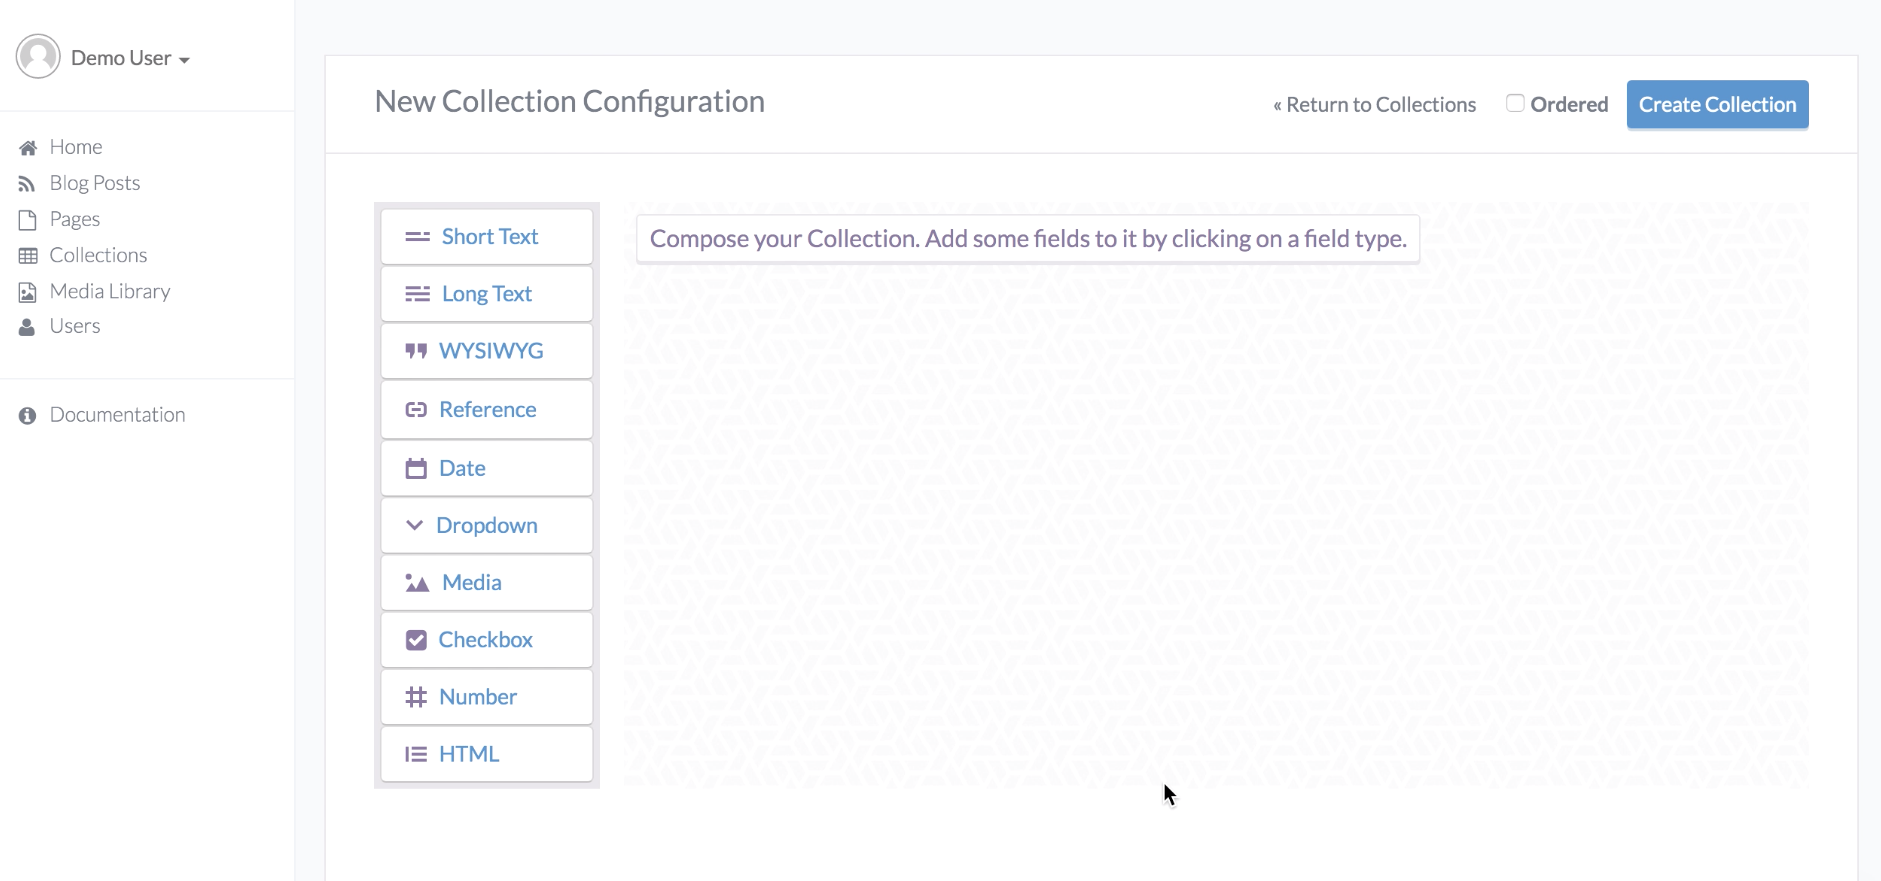
Task: Click Return to Collections link
Action: pyautogui.click(x=1374, y=105)
